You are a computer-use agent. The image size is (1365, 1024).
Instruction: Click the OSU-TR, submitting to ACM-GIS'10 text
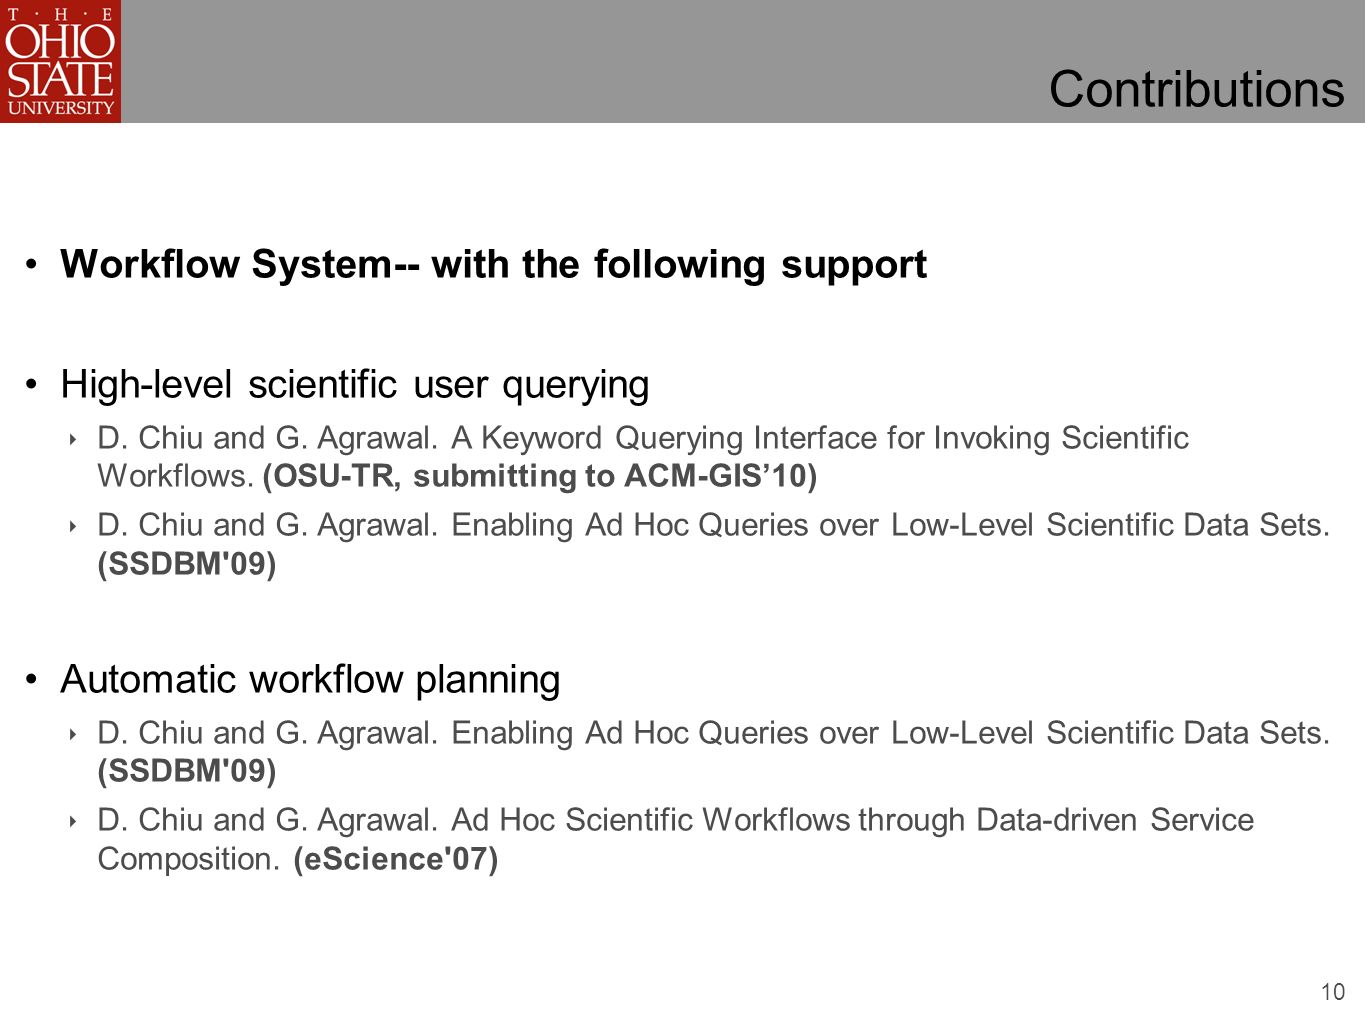point(540,476)
